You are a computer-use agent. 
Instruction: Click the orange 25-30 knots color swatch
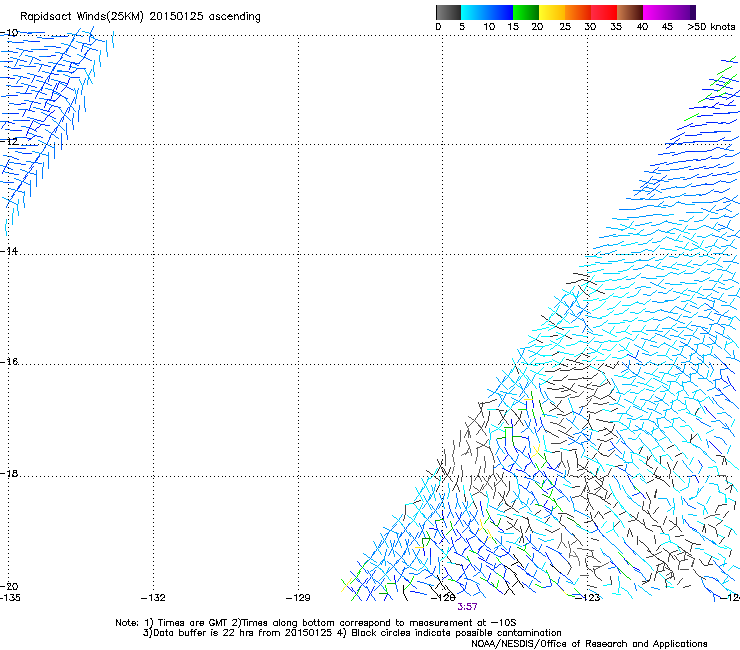click(578, 12)
